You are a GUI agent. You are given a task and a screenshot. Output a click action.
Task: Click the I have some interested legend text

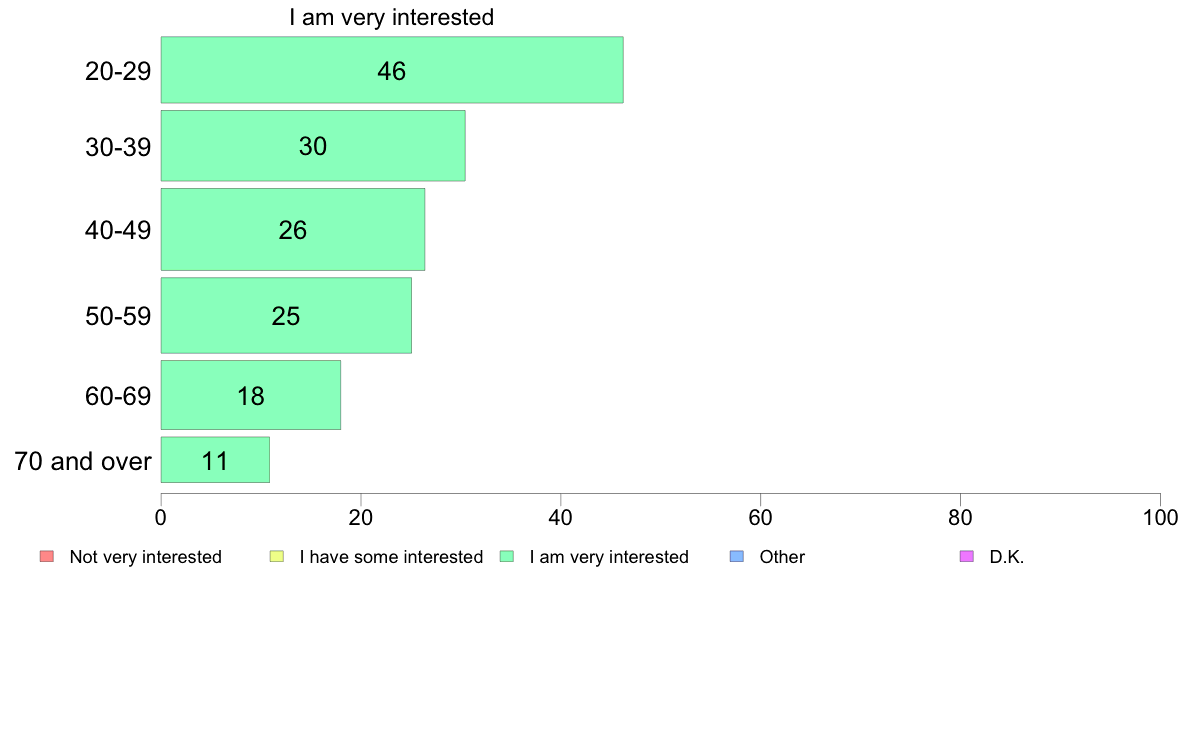pyautogui.click(x=391, y=557)
